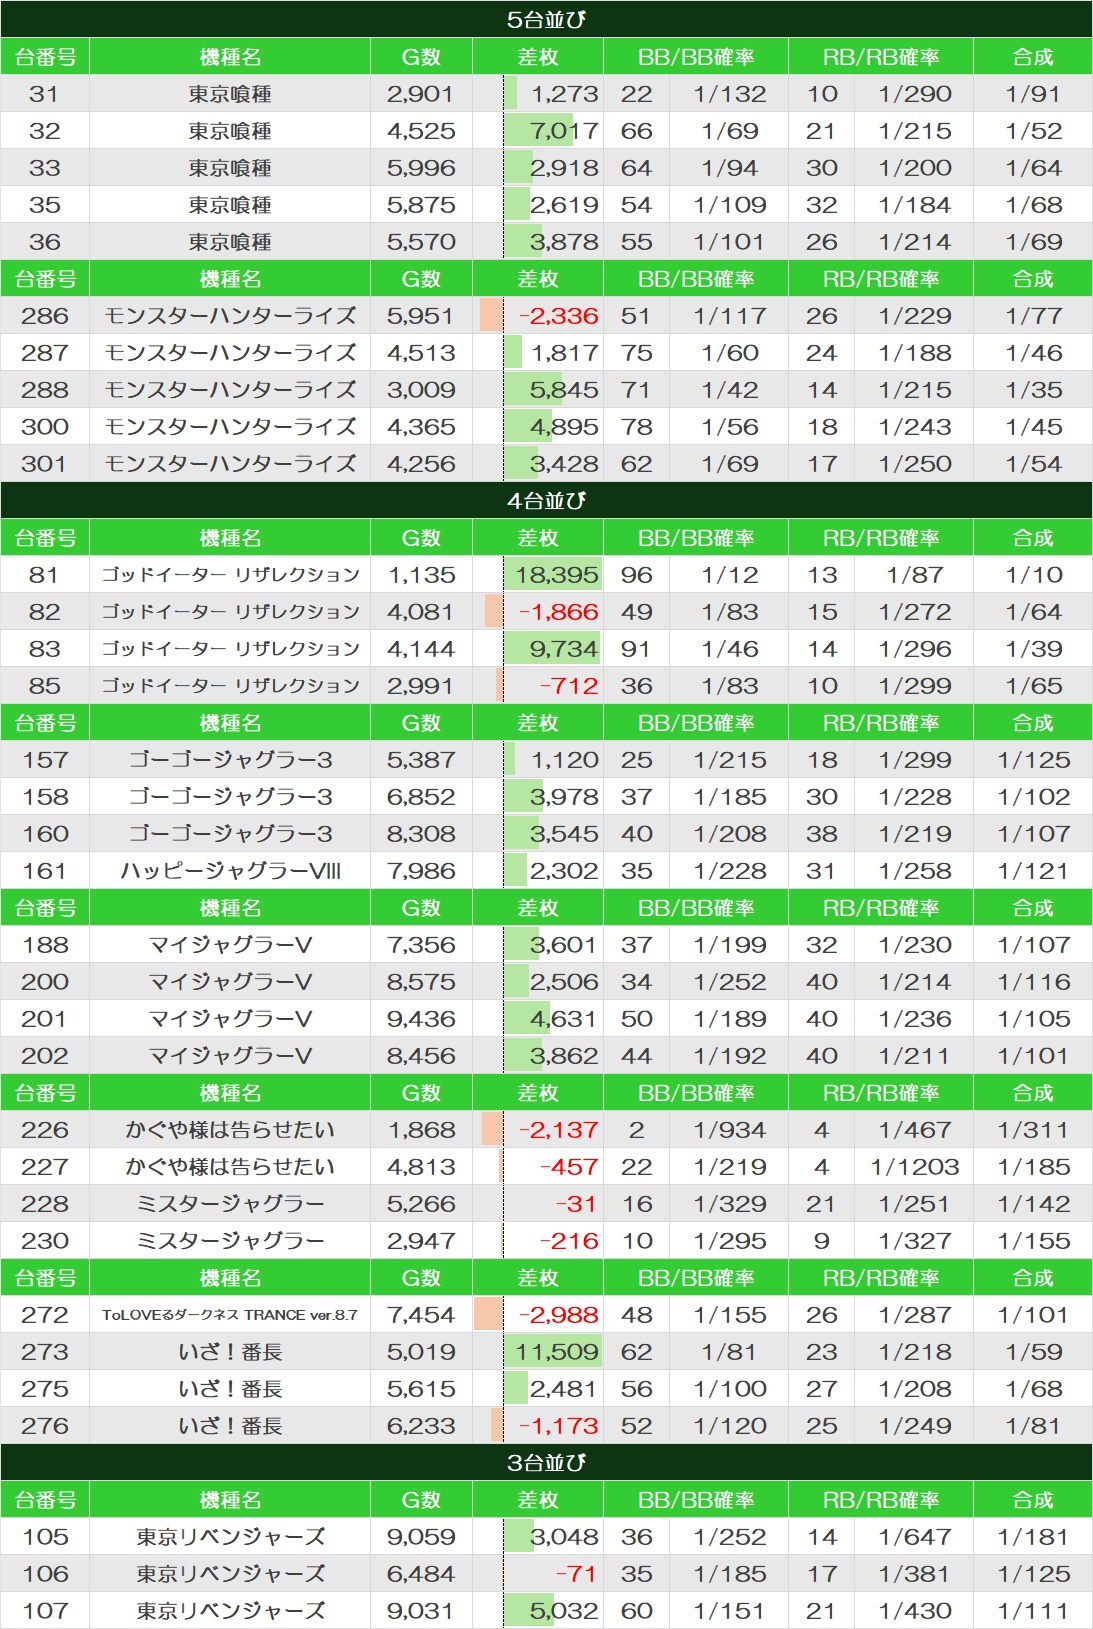Click G count 5,996 for machine 33
The width and height of the screenshot is (1093, 1629).
tap(421, 168)
